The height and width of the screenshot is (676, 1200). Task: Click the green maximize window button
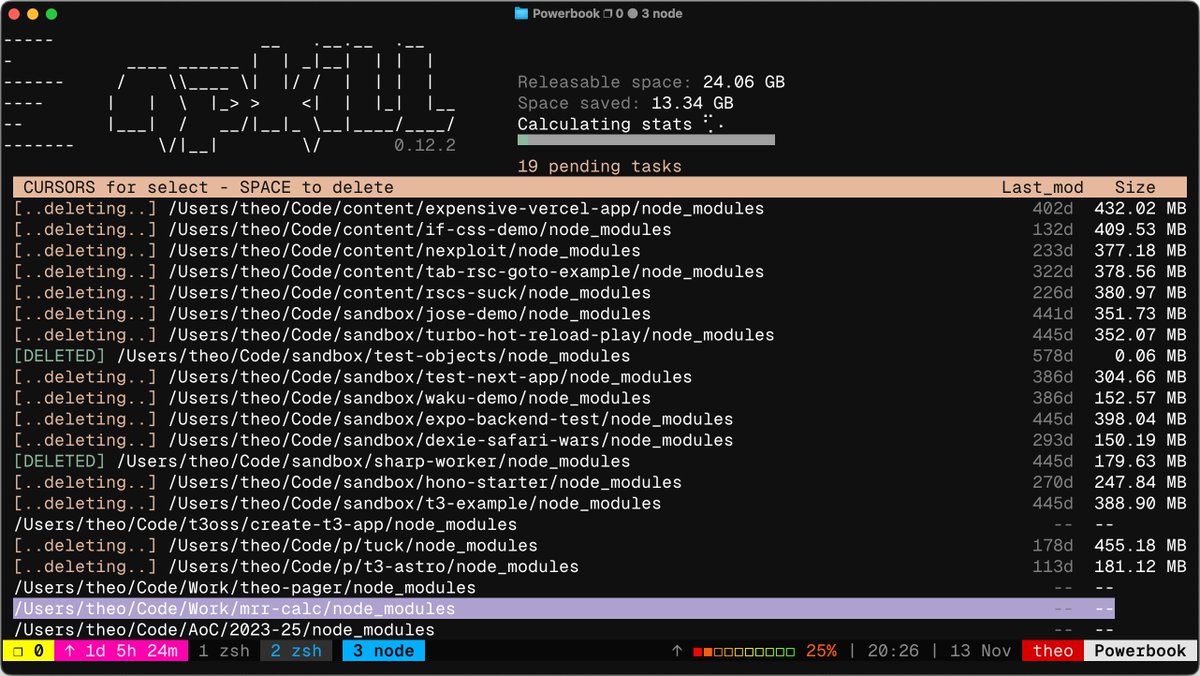pos(51,14)
